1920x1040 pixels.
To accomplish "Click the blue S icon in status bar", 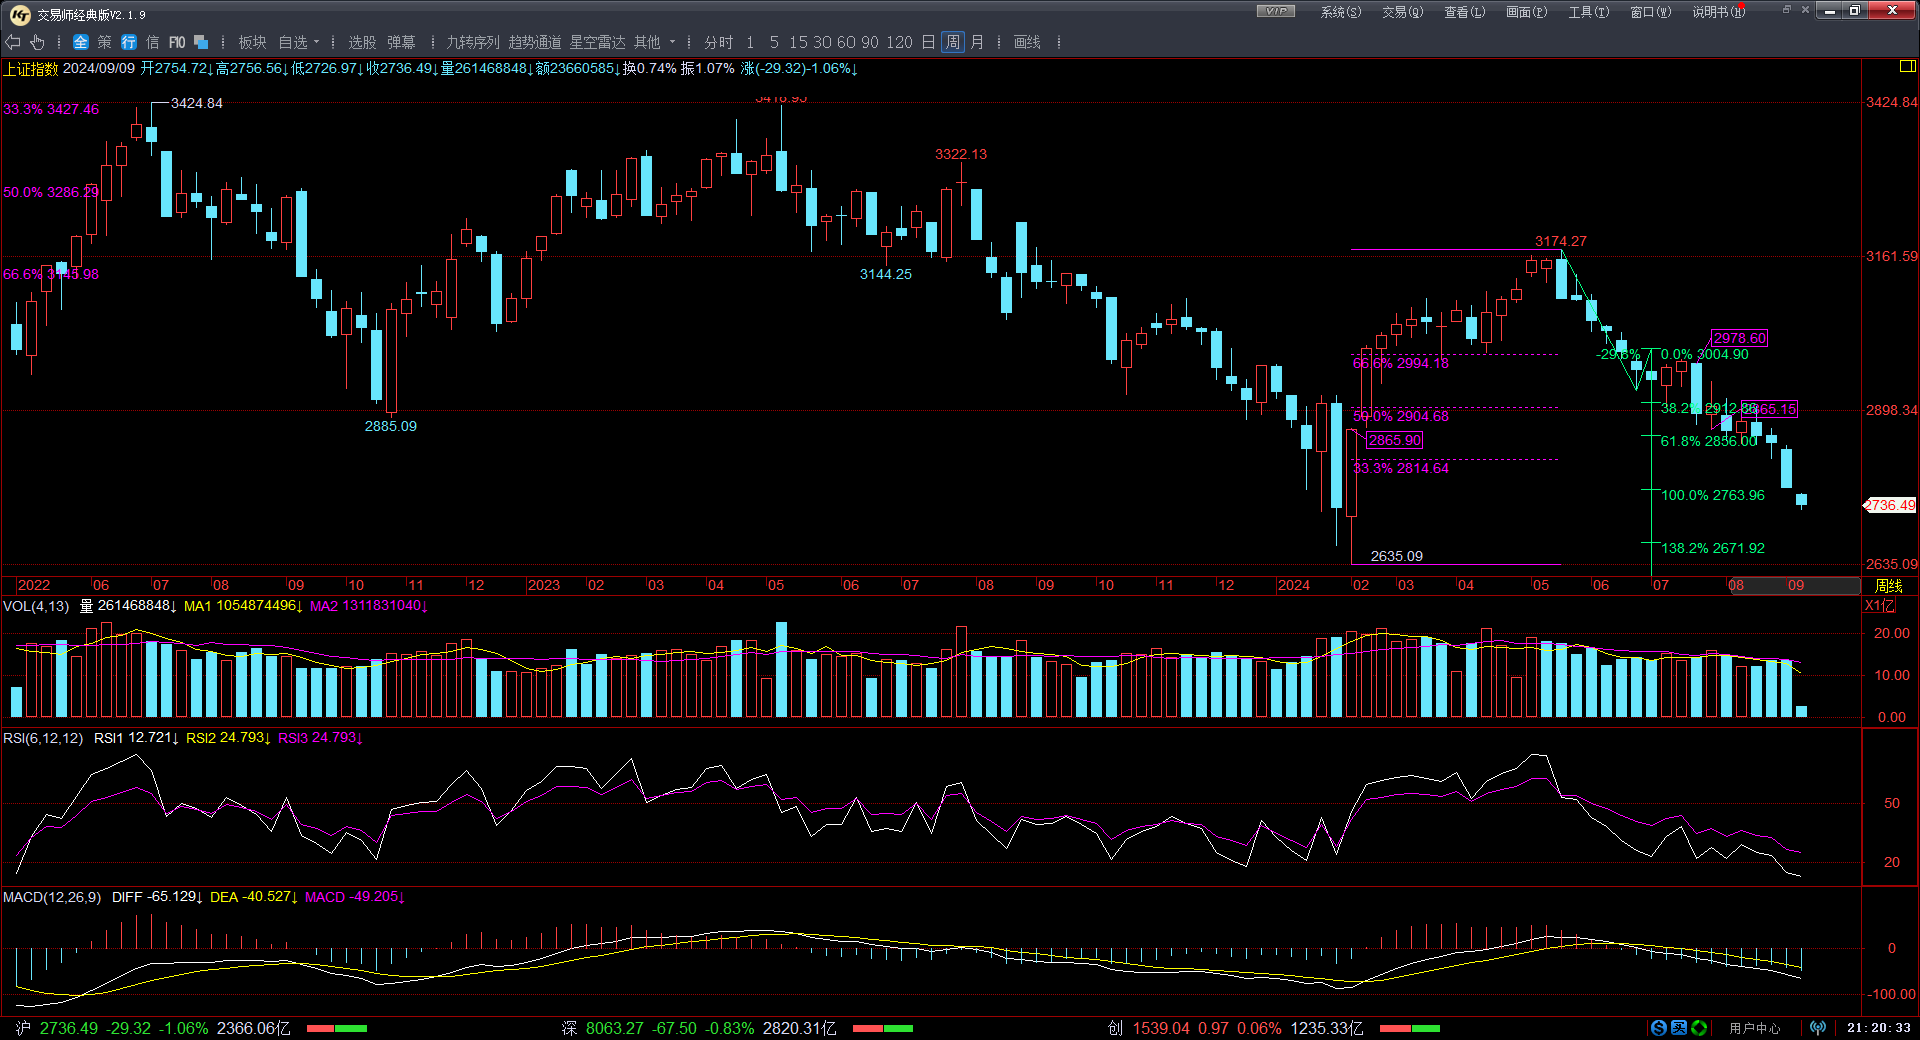I will (1659, 1028).
